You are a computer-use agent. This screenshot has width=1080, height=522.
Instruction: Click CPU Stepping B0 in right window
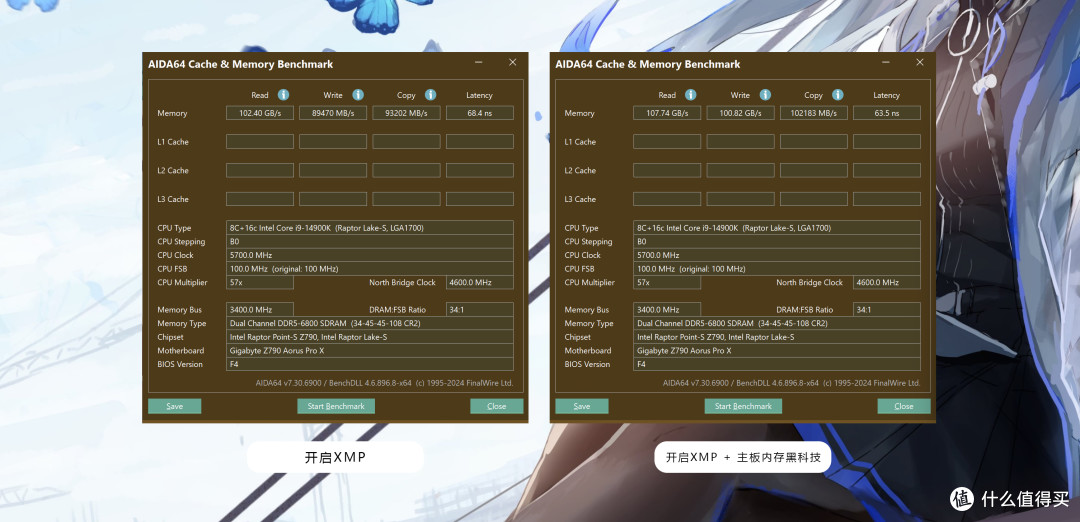[x=777, y=242]
